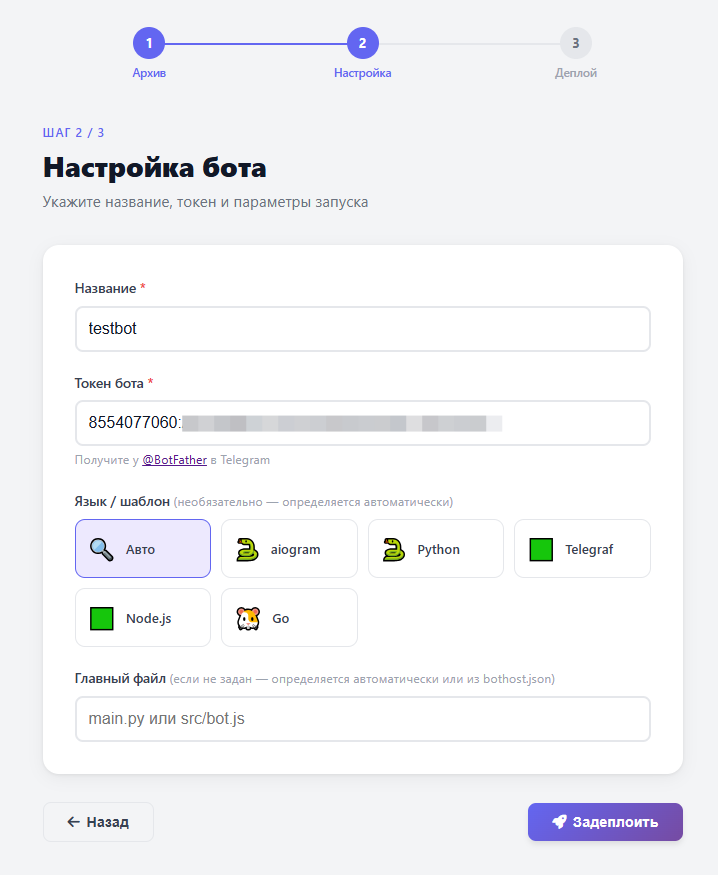This screenshot has width=718, height=875.
Task: Click the left arrow icon on Назад
Action: (74, 821)
